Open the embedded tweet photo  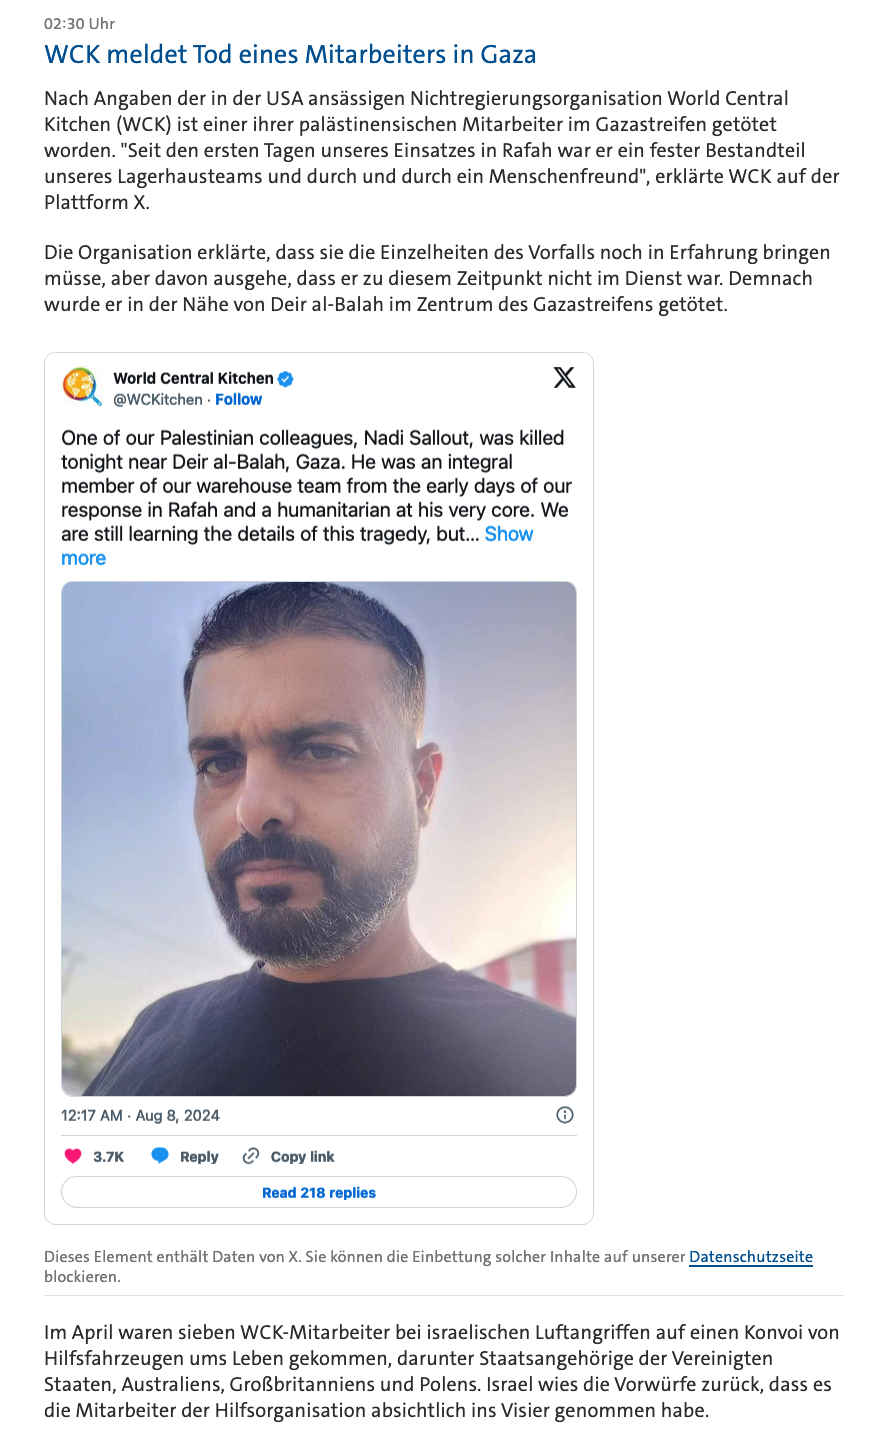pyautogui.click(x=319, y=838)
